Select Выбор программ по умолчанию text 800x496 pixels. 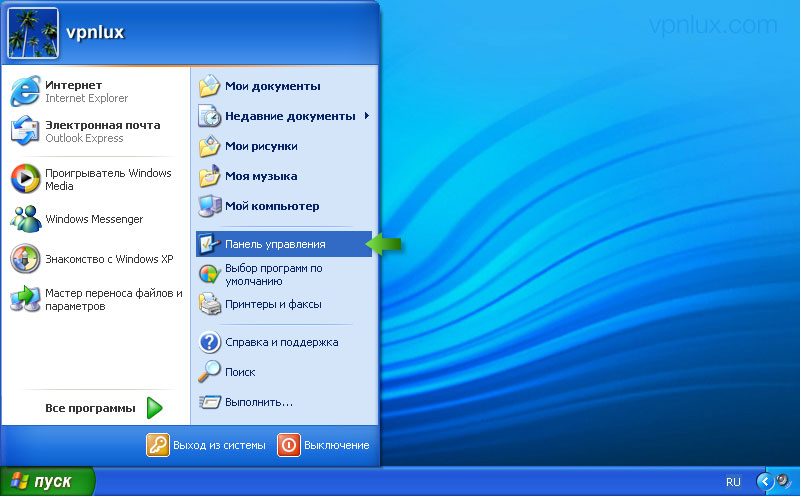tap(273, 275)
